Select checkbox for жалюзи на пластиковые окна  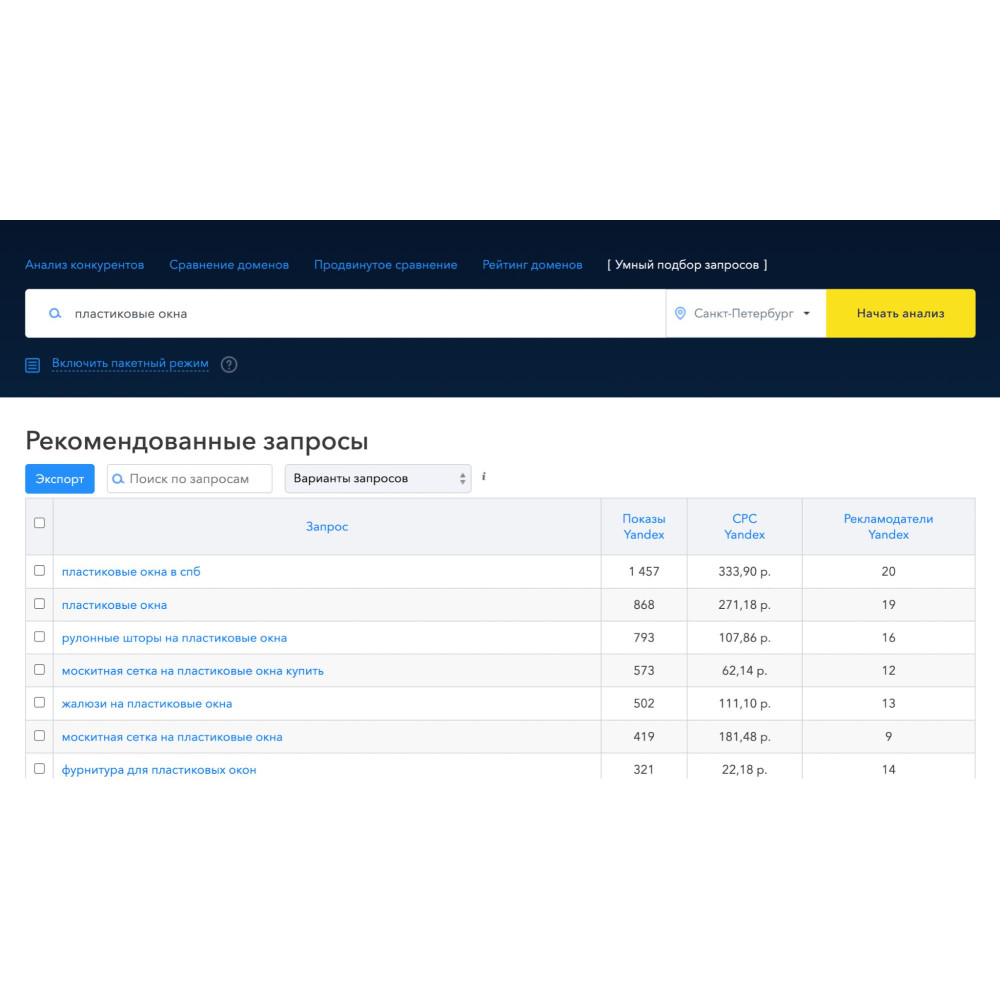[x=39, y=703]
